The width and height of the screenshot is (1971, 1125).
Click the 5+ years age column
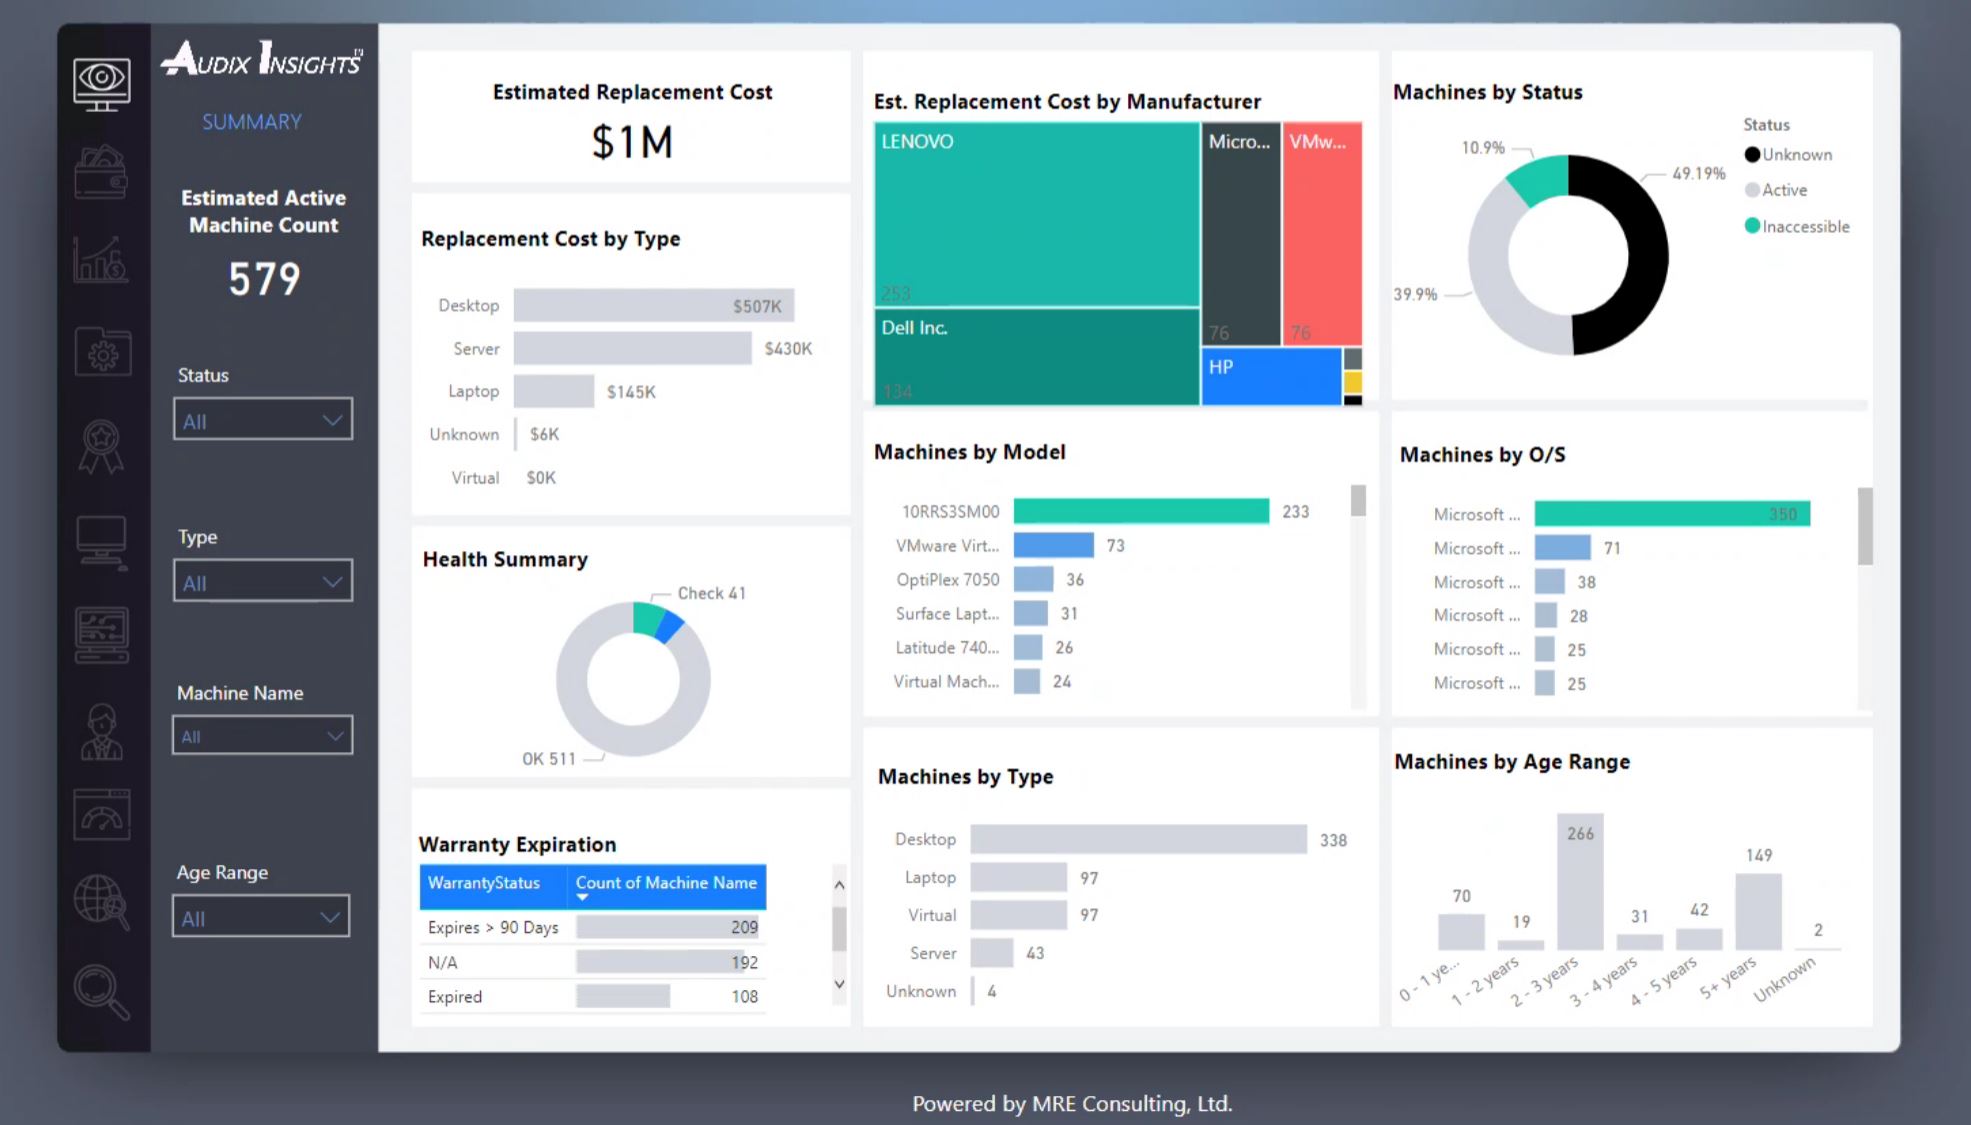(x=1758, y=911)
